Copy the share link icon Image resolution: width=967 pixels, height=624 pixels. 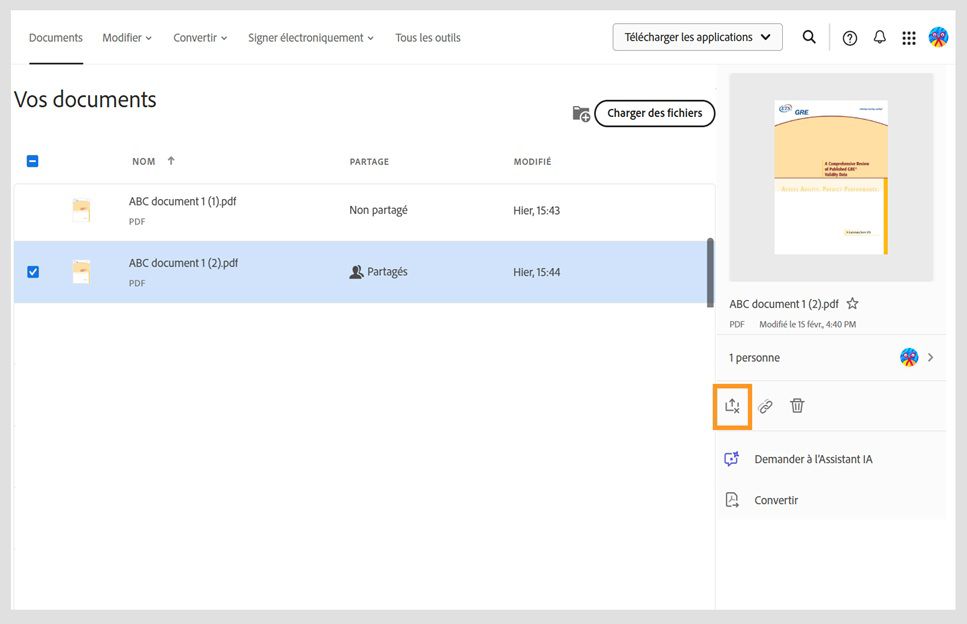pos(765,406)
